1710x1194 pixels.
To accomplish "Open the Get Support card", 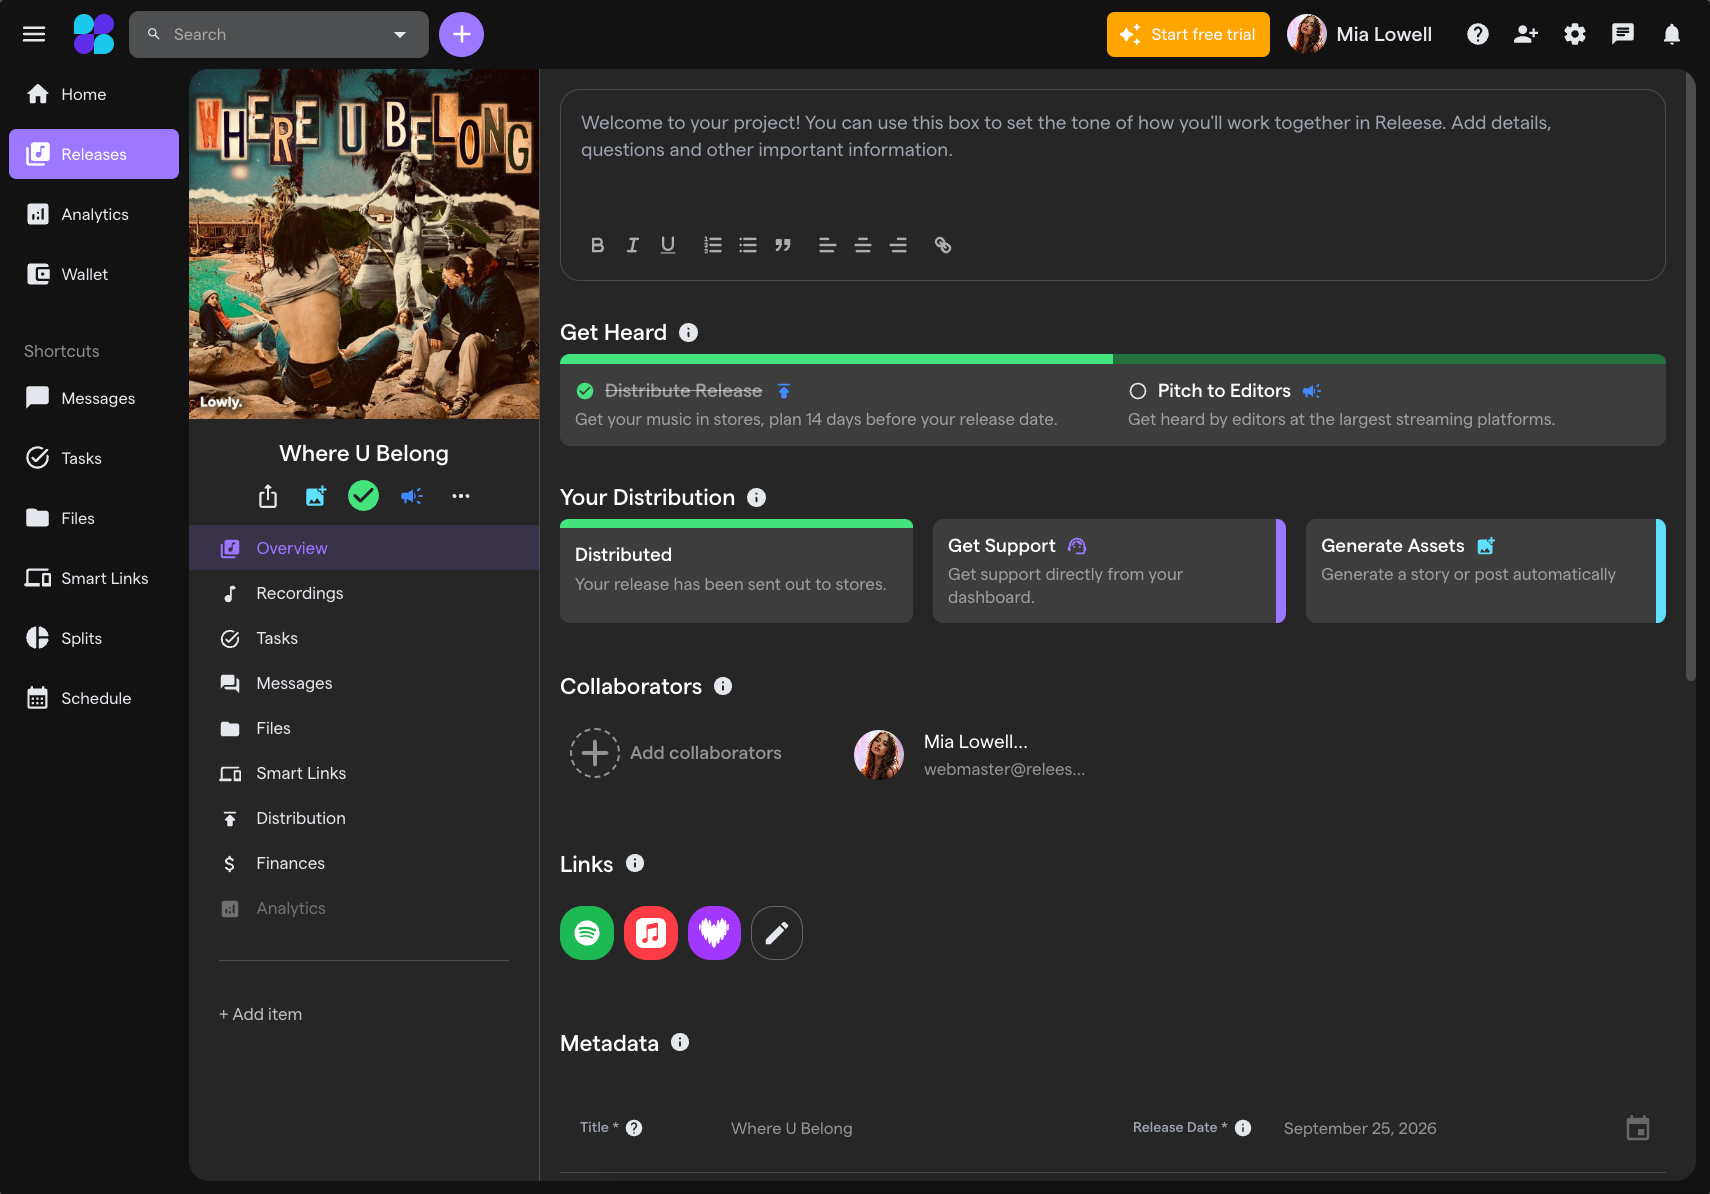I will [1109, 571].
